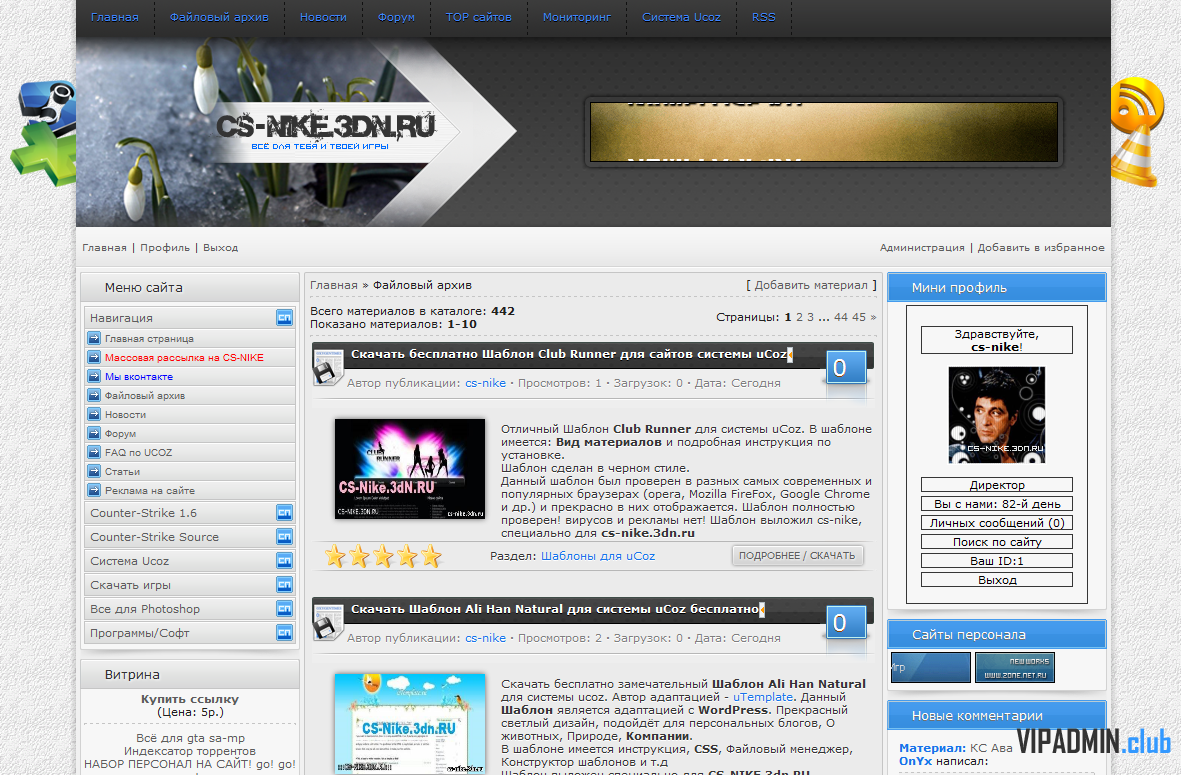This screenshot has width=1181, height=775.
Task: Click the icon beside Статьи
Action: 94,471
